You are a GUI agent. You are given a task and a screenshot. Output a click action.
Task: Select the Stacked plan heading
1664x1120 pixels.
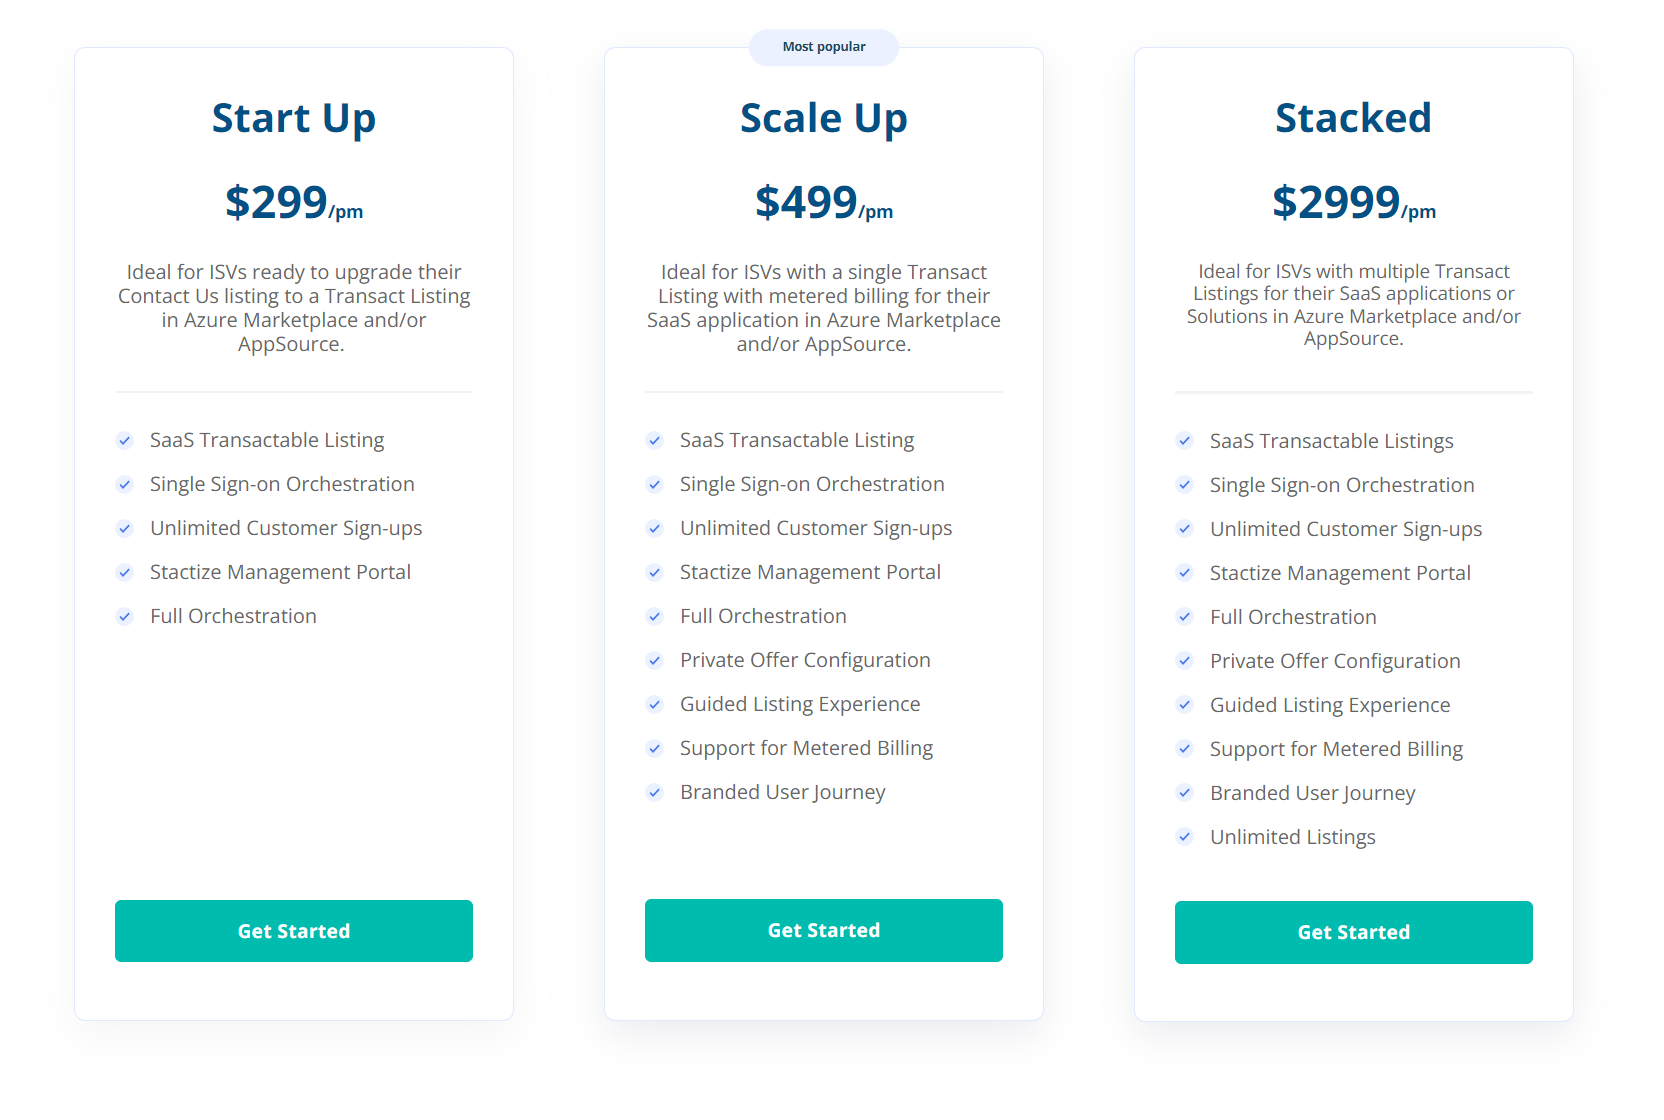point(1353,117)
